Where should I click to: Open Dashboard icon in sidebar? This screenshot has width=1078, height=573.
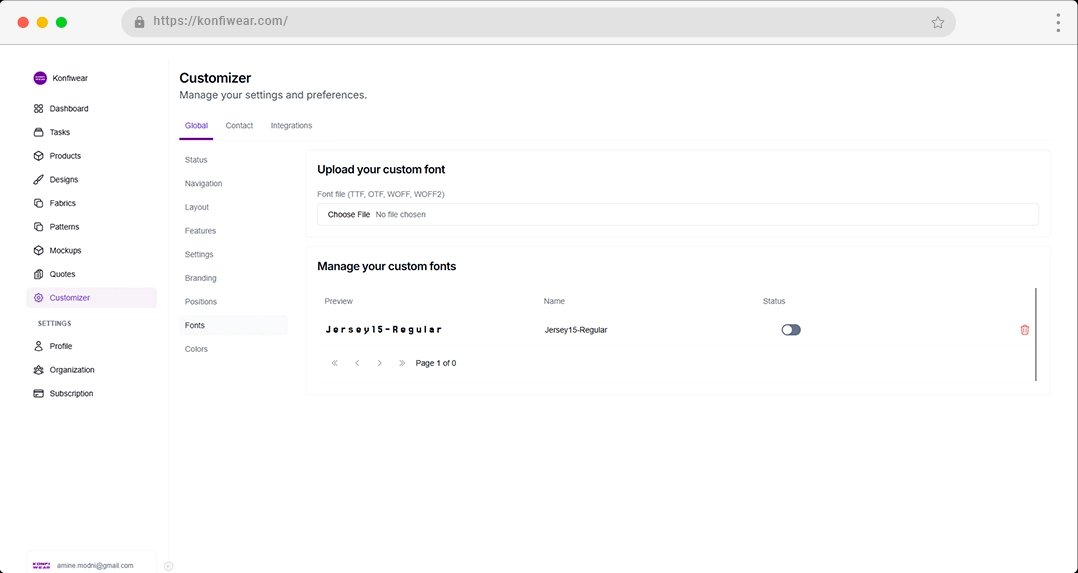[x=38, y=109]
